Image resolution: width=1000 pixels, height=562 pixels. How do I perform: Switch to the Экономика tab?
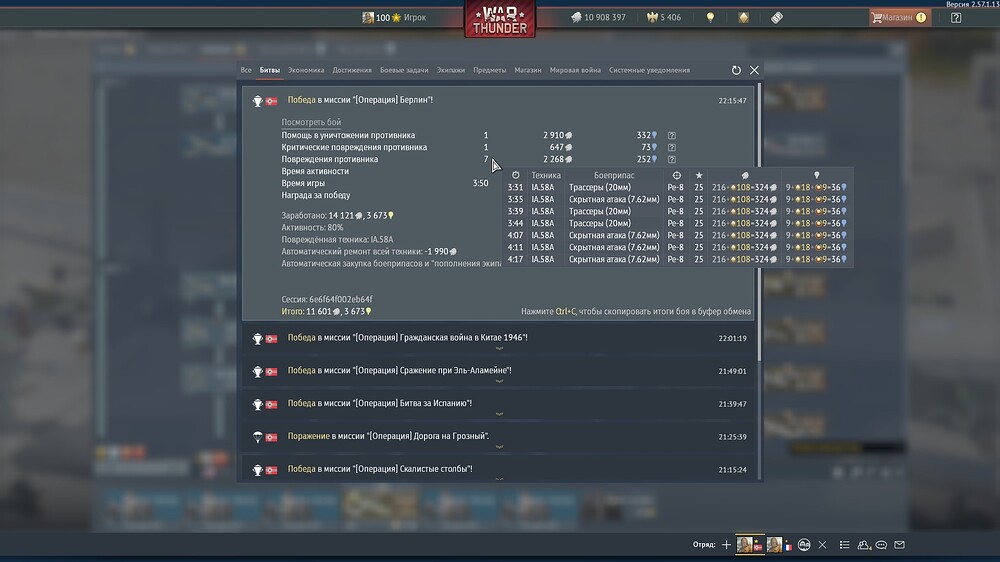306,70
